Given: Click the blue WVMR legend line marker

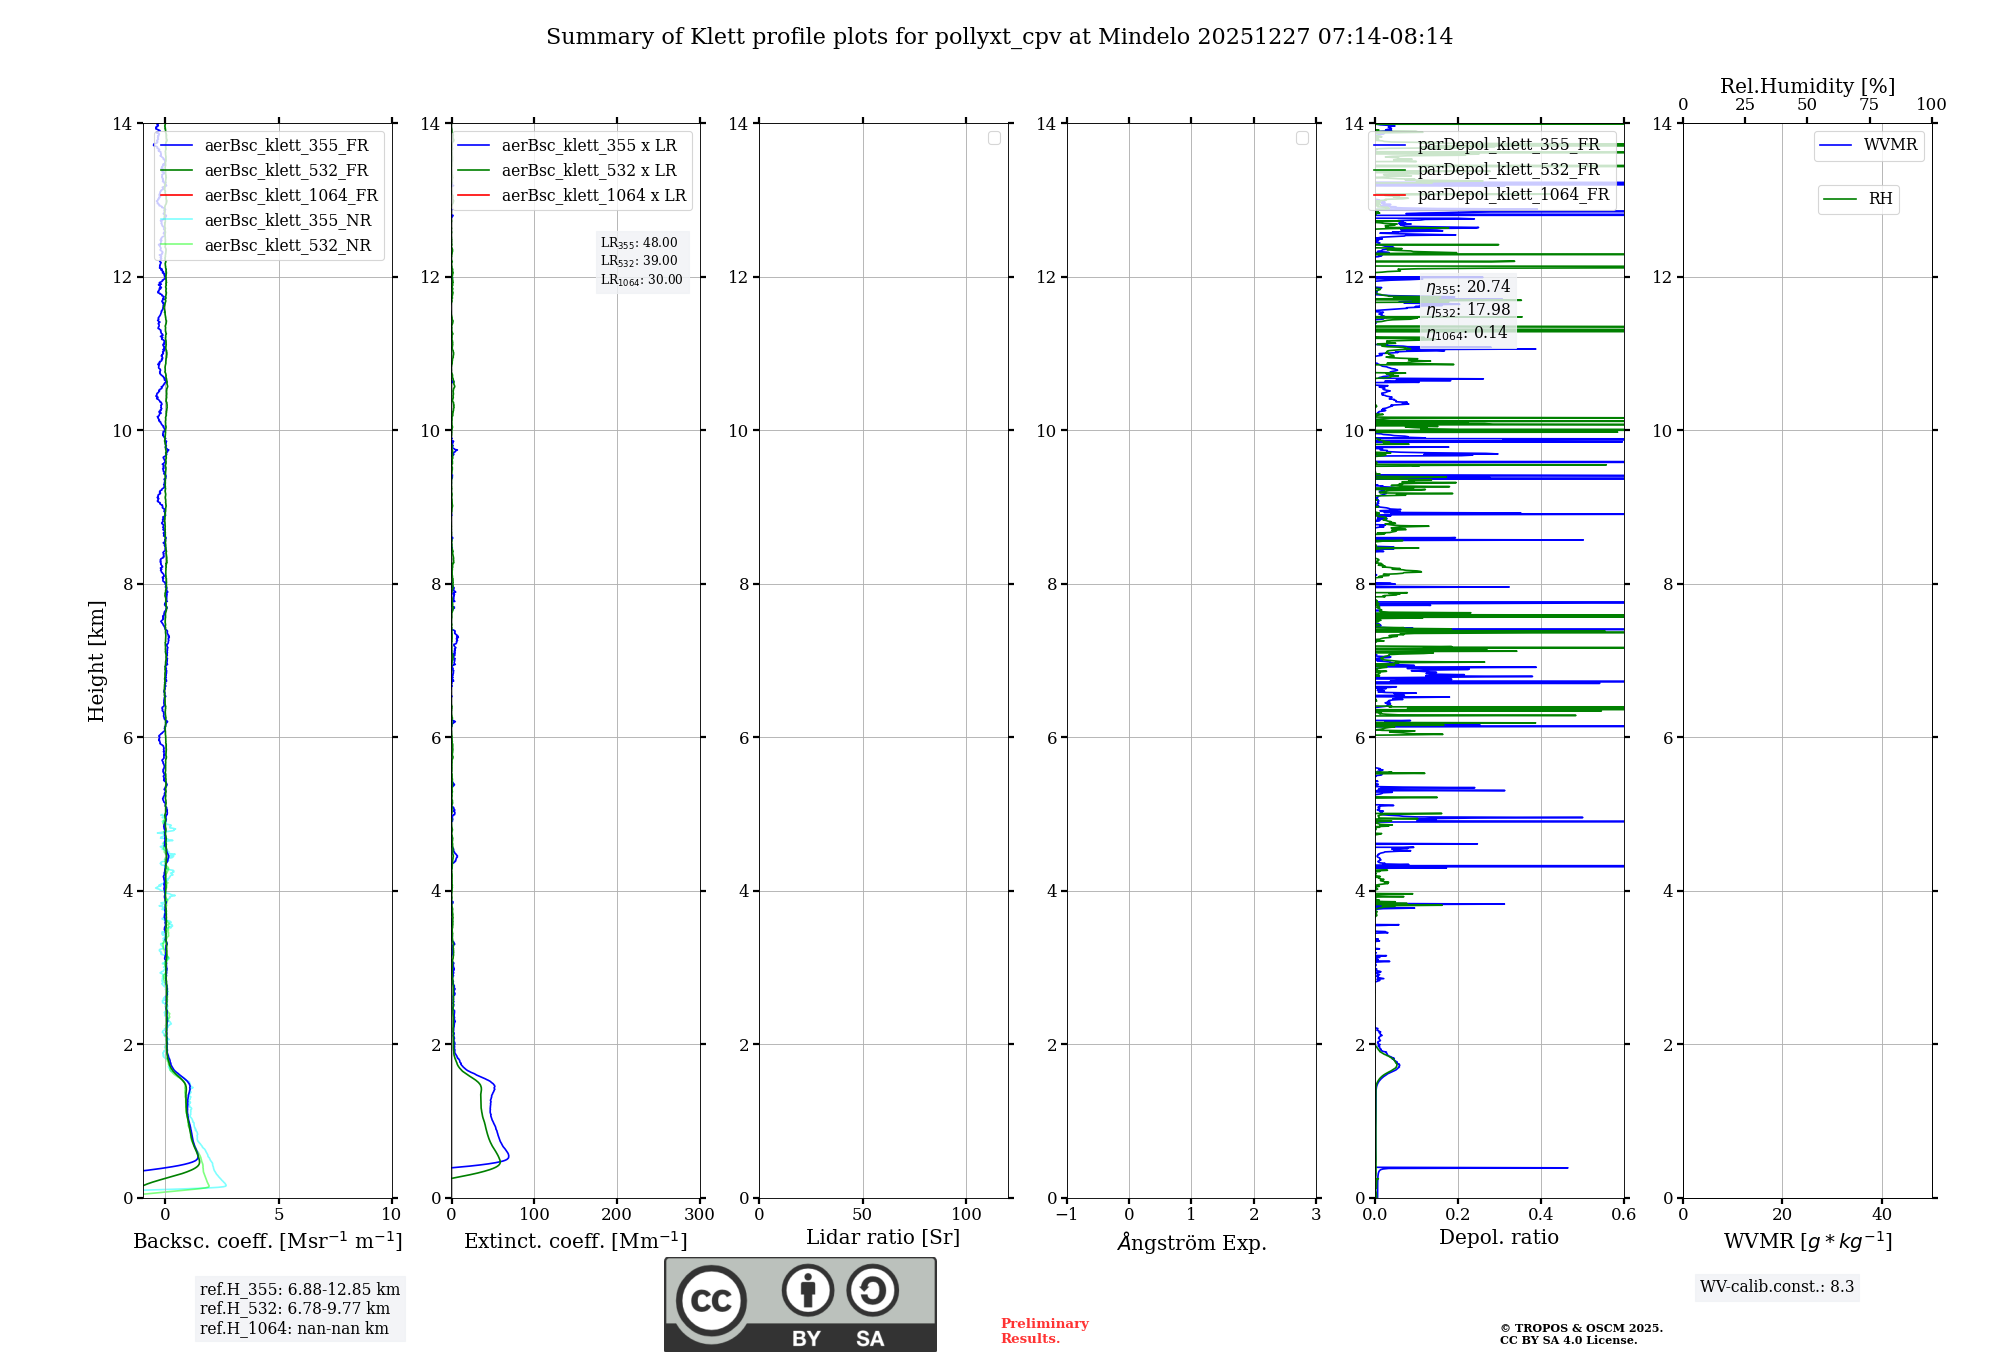Looking at the screenshot, I should [x=1836, y=145].
